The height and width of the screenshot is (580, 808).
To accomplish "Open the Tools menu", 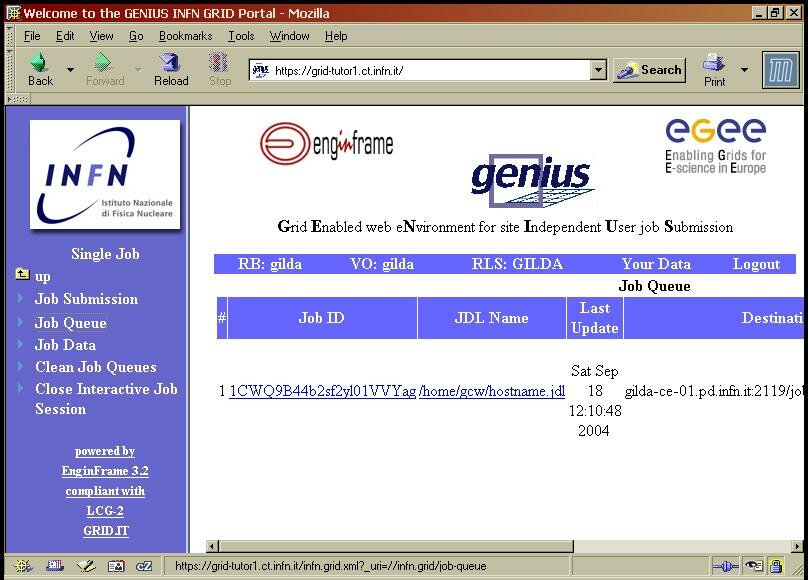I will (241, 36).
